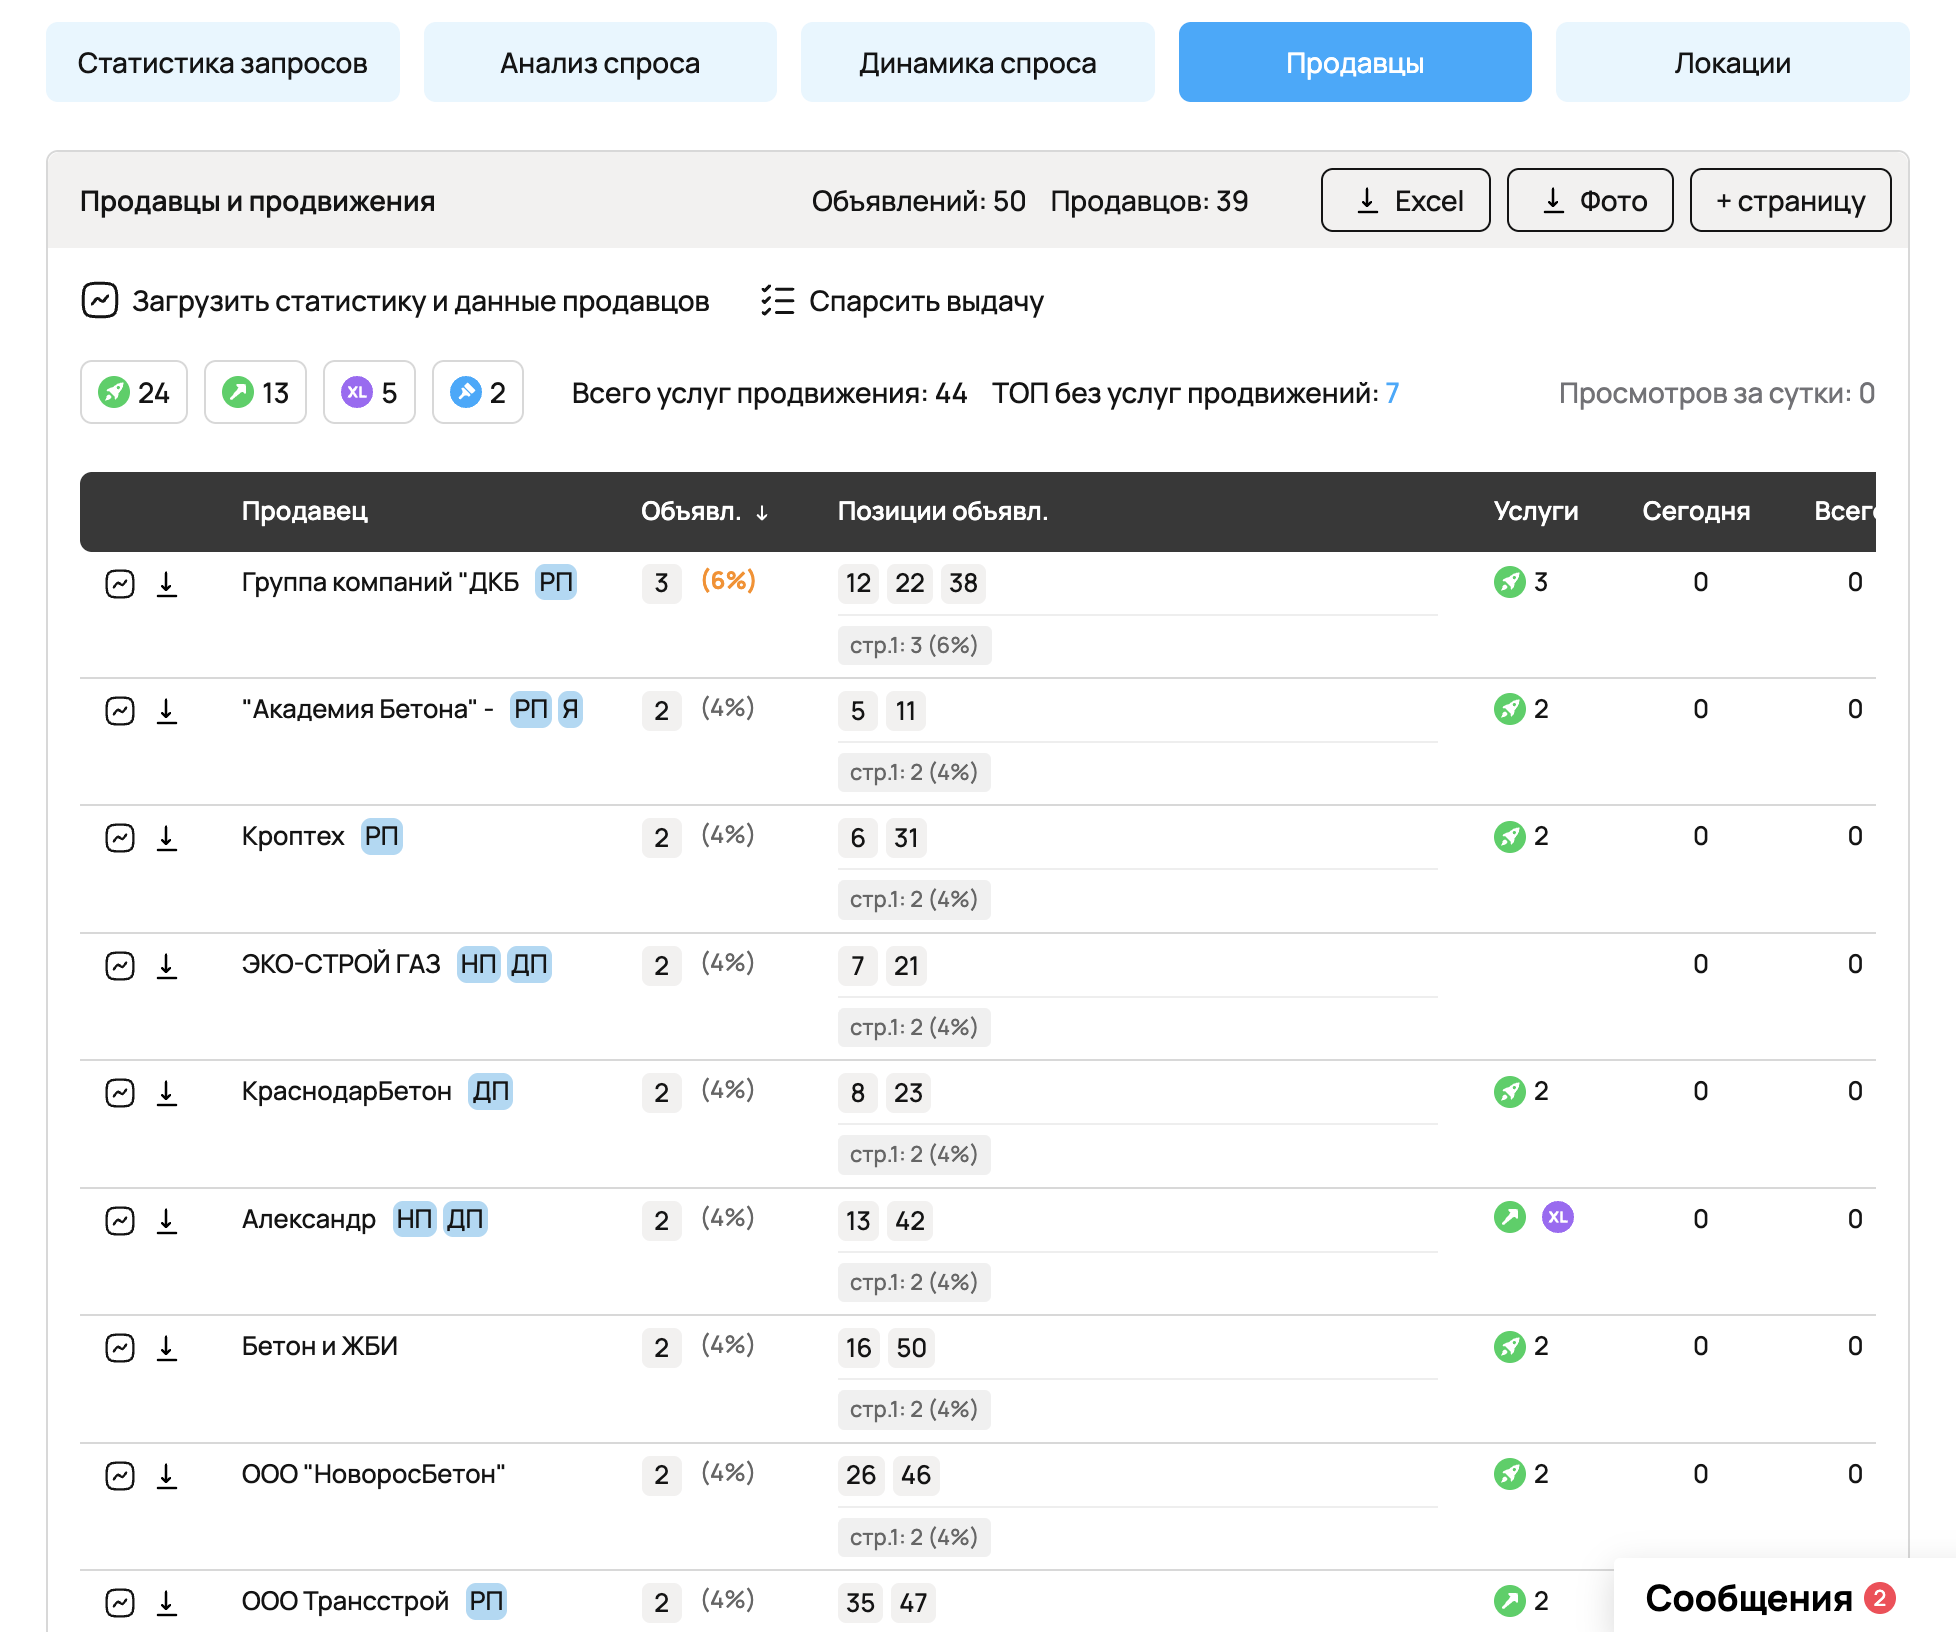The width and height of the screenshot is (1956, 1632).
Task: Click the Услуги column header
Action: (1536, 511)
